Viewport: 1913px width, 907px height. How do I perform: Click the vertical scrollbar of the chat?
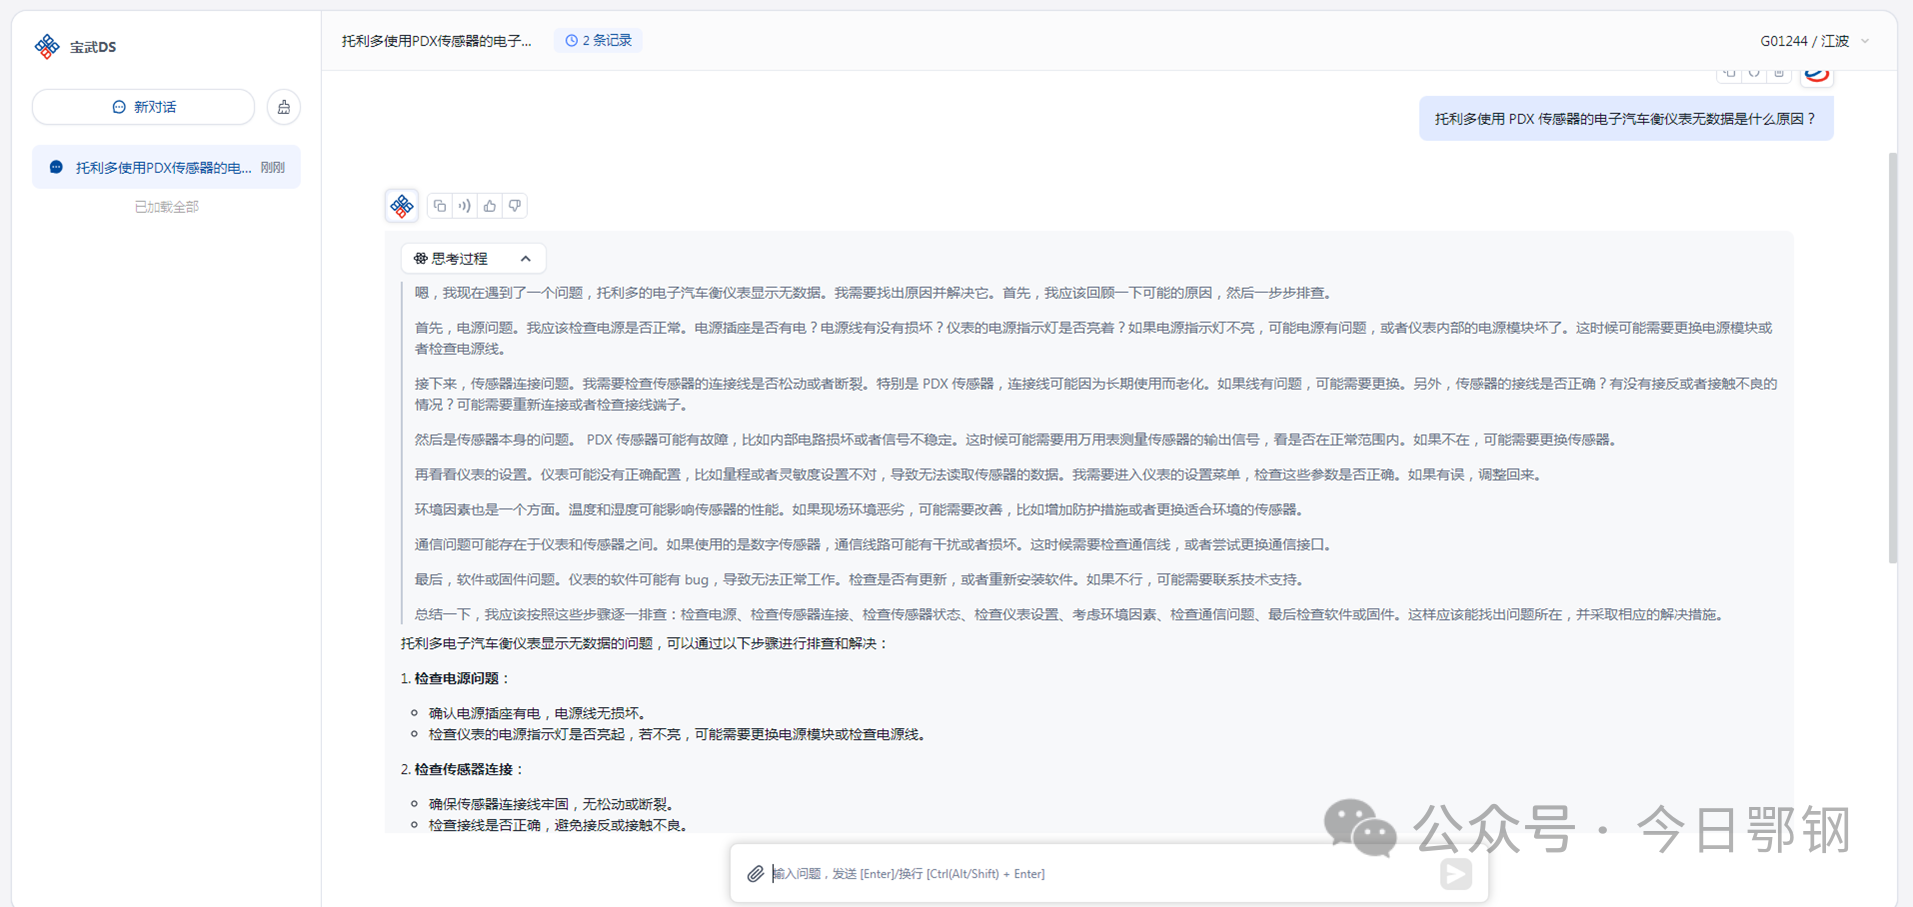coord(1892,358)
